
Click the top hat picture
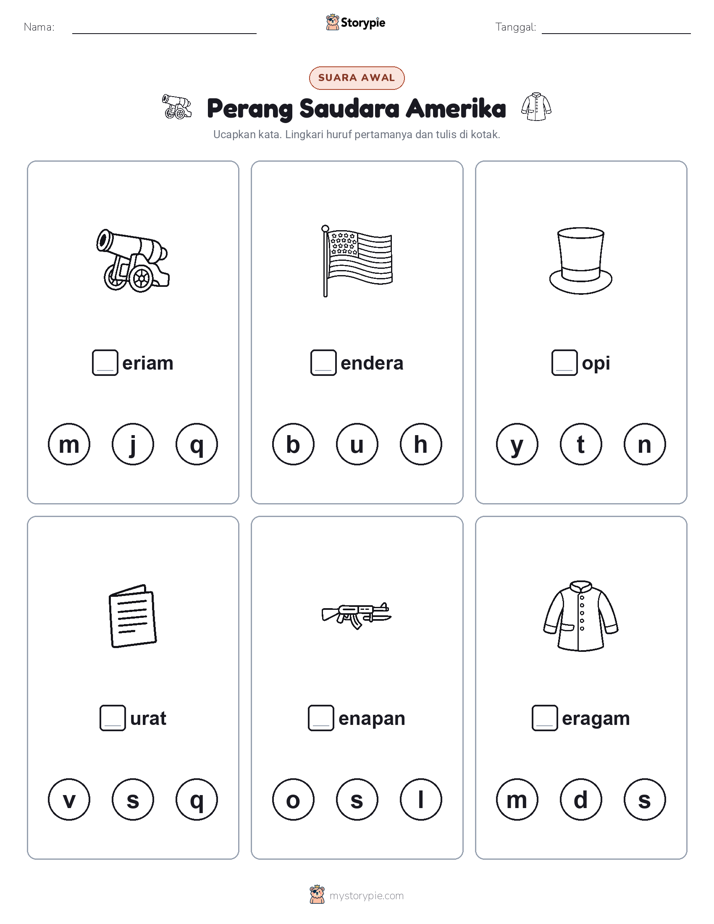(x=581, y=260)
